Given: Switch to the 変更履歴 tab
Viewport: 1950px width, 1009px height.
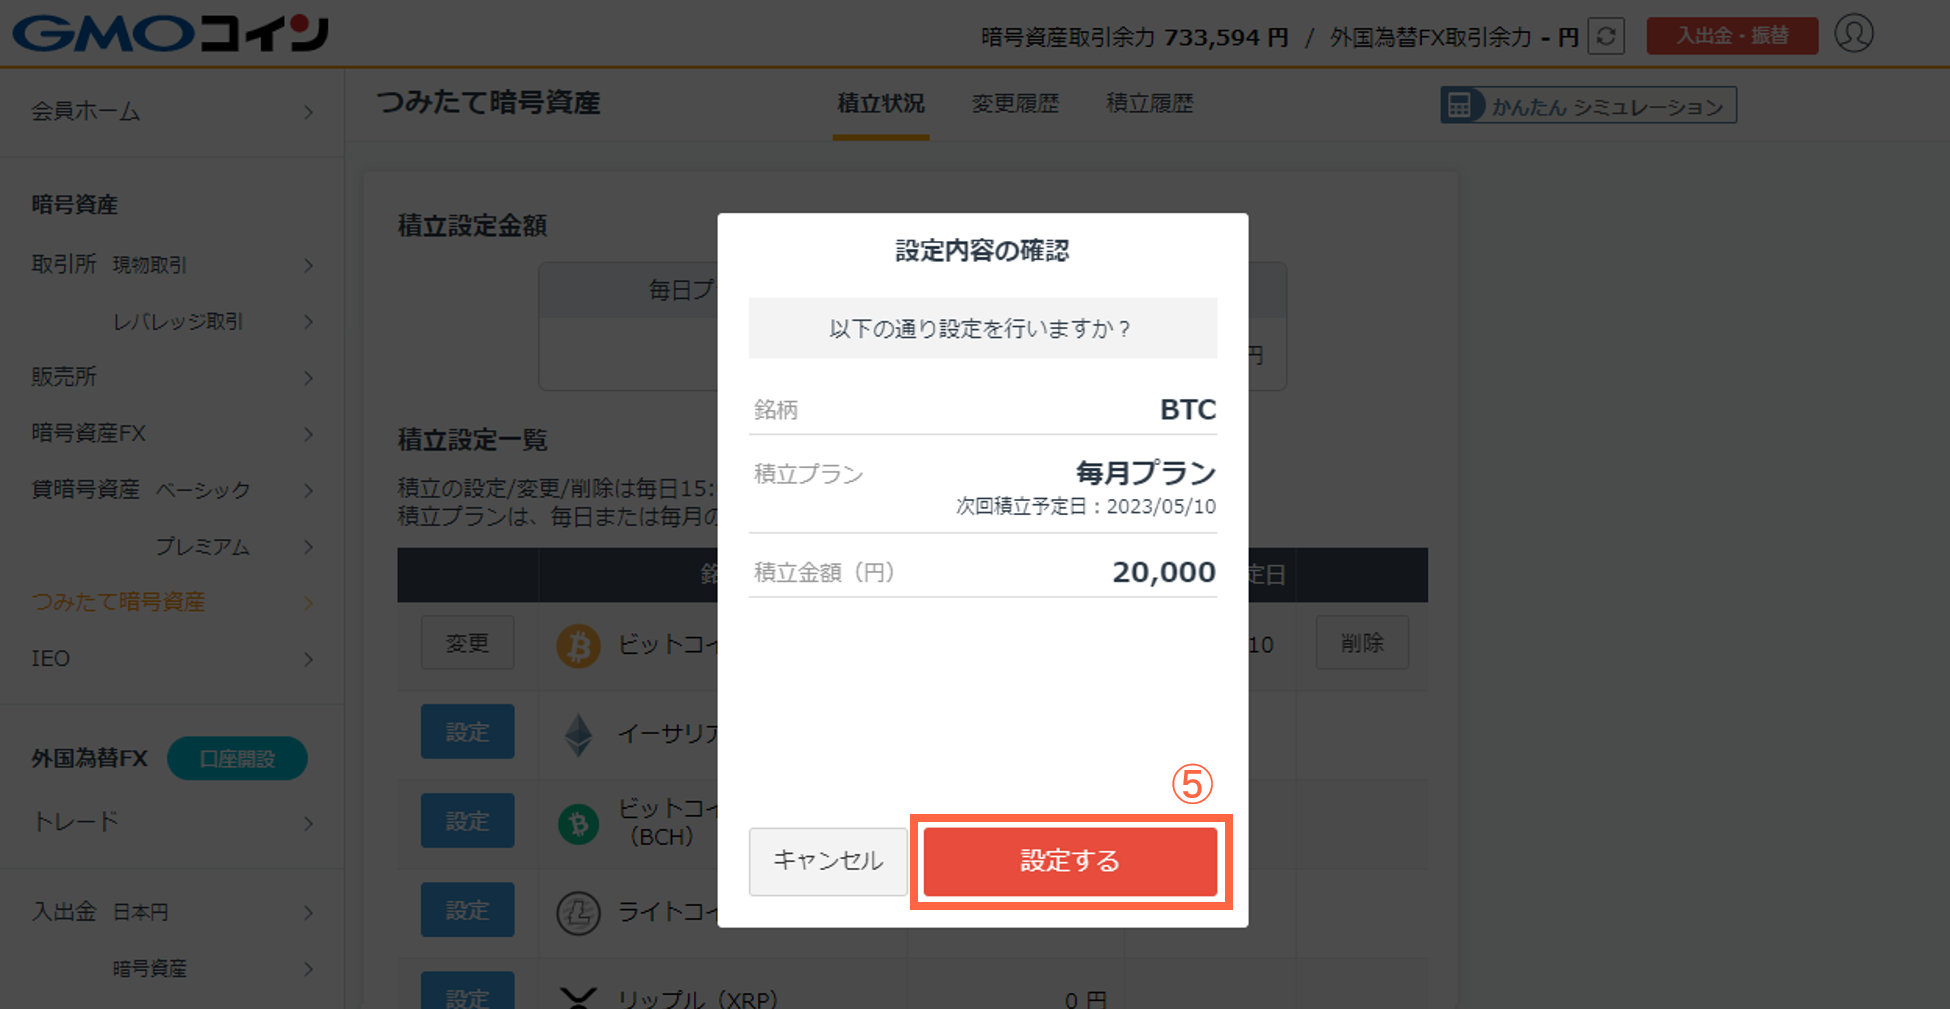Looking at the screenshot, I should tap(1015, 103).
